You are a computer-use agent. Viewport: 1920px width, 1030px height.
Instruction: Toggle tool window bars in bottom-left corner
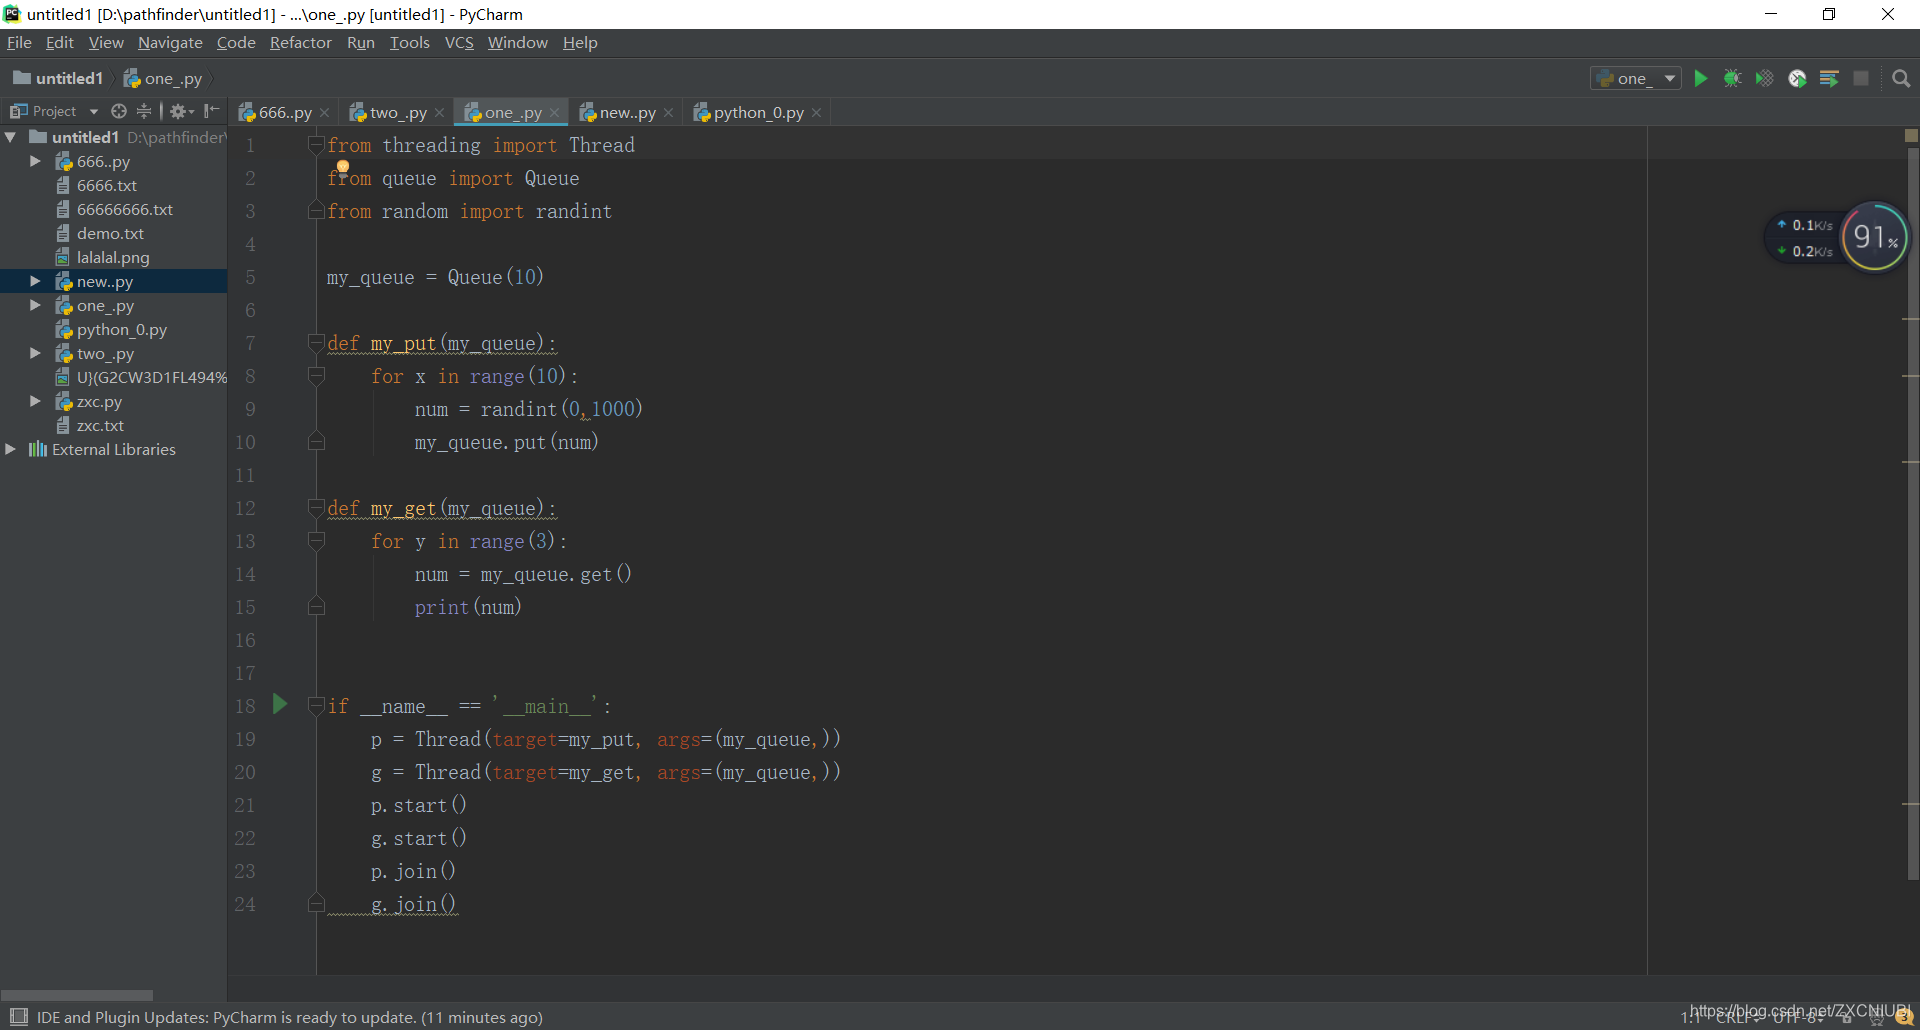click(18, 1017)
